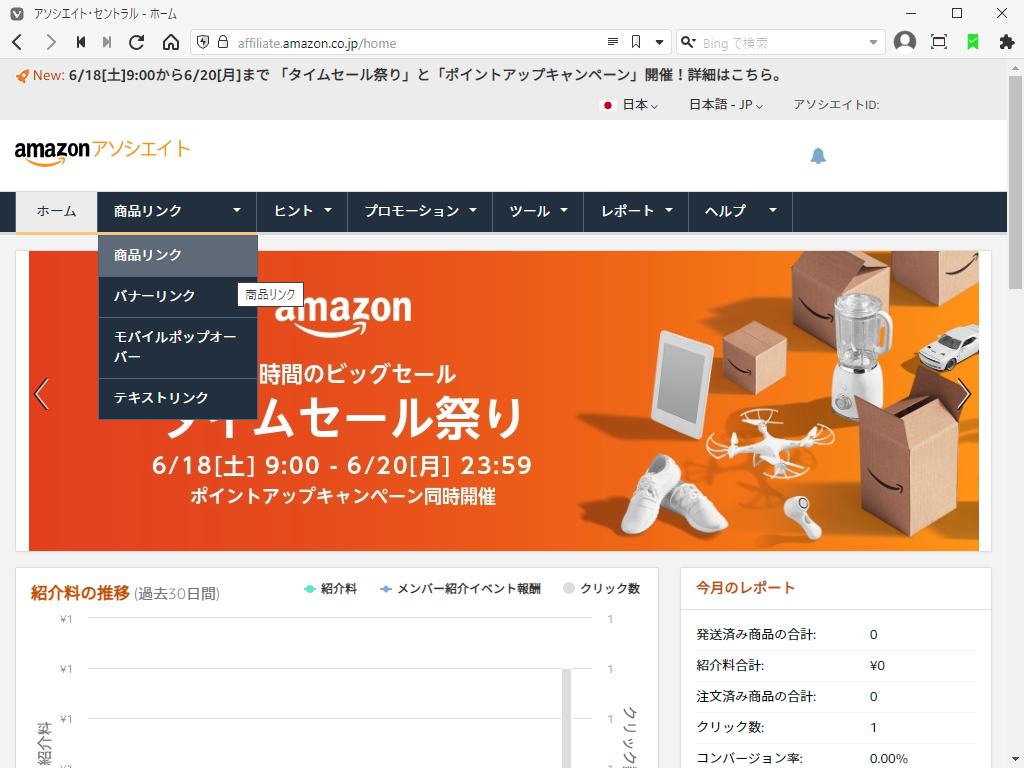1024x768 pixels.
Task: Expand the ヘルプ menu
Action: 741,212
